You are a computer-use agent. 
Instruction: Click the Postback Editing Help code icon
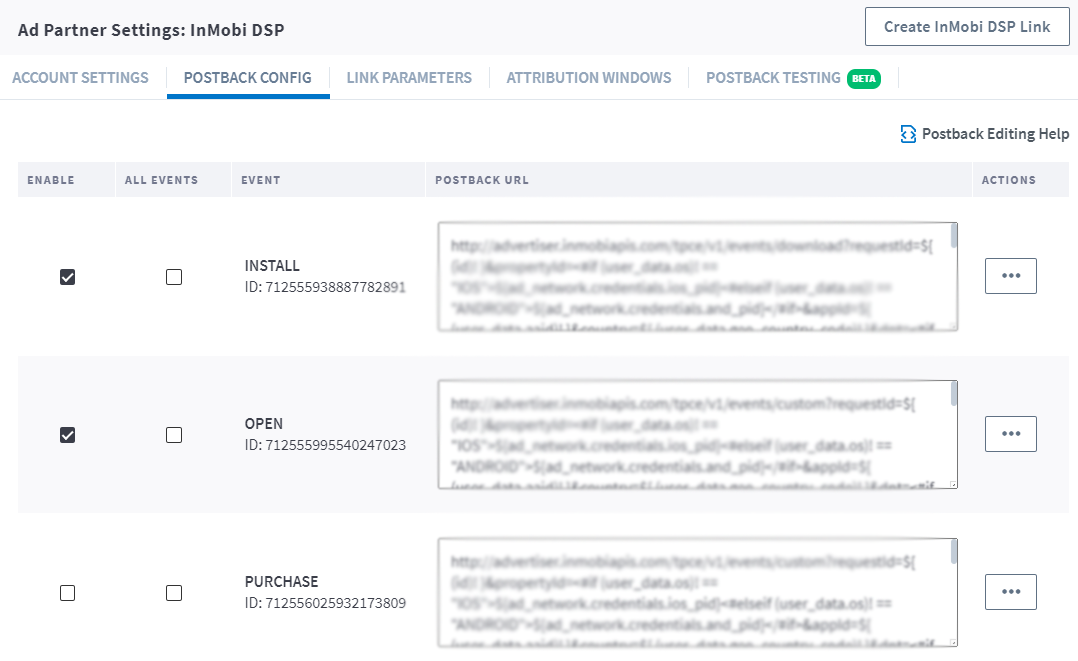(x=908, y=134)
